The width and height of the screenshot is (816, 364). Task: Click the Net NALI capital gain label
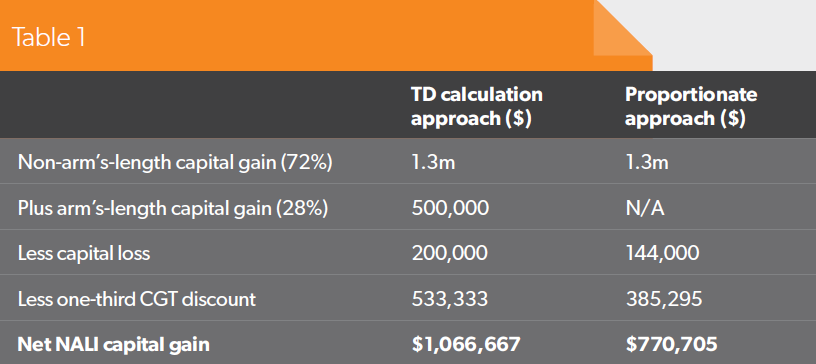(113, 344)
